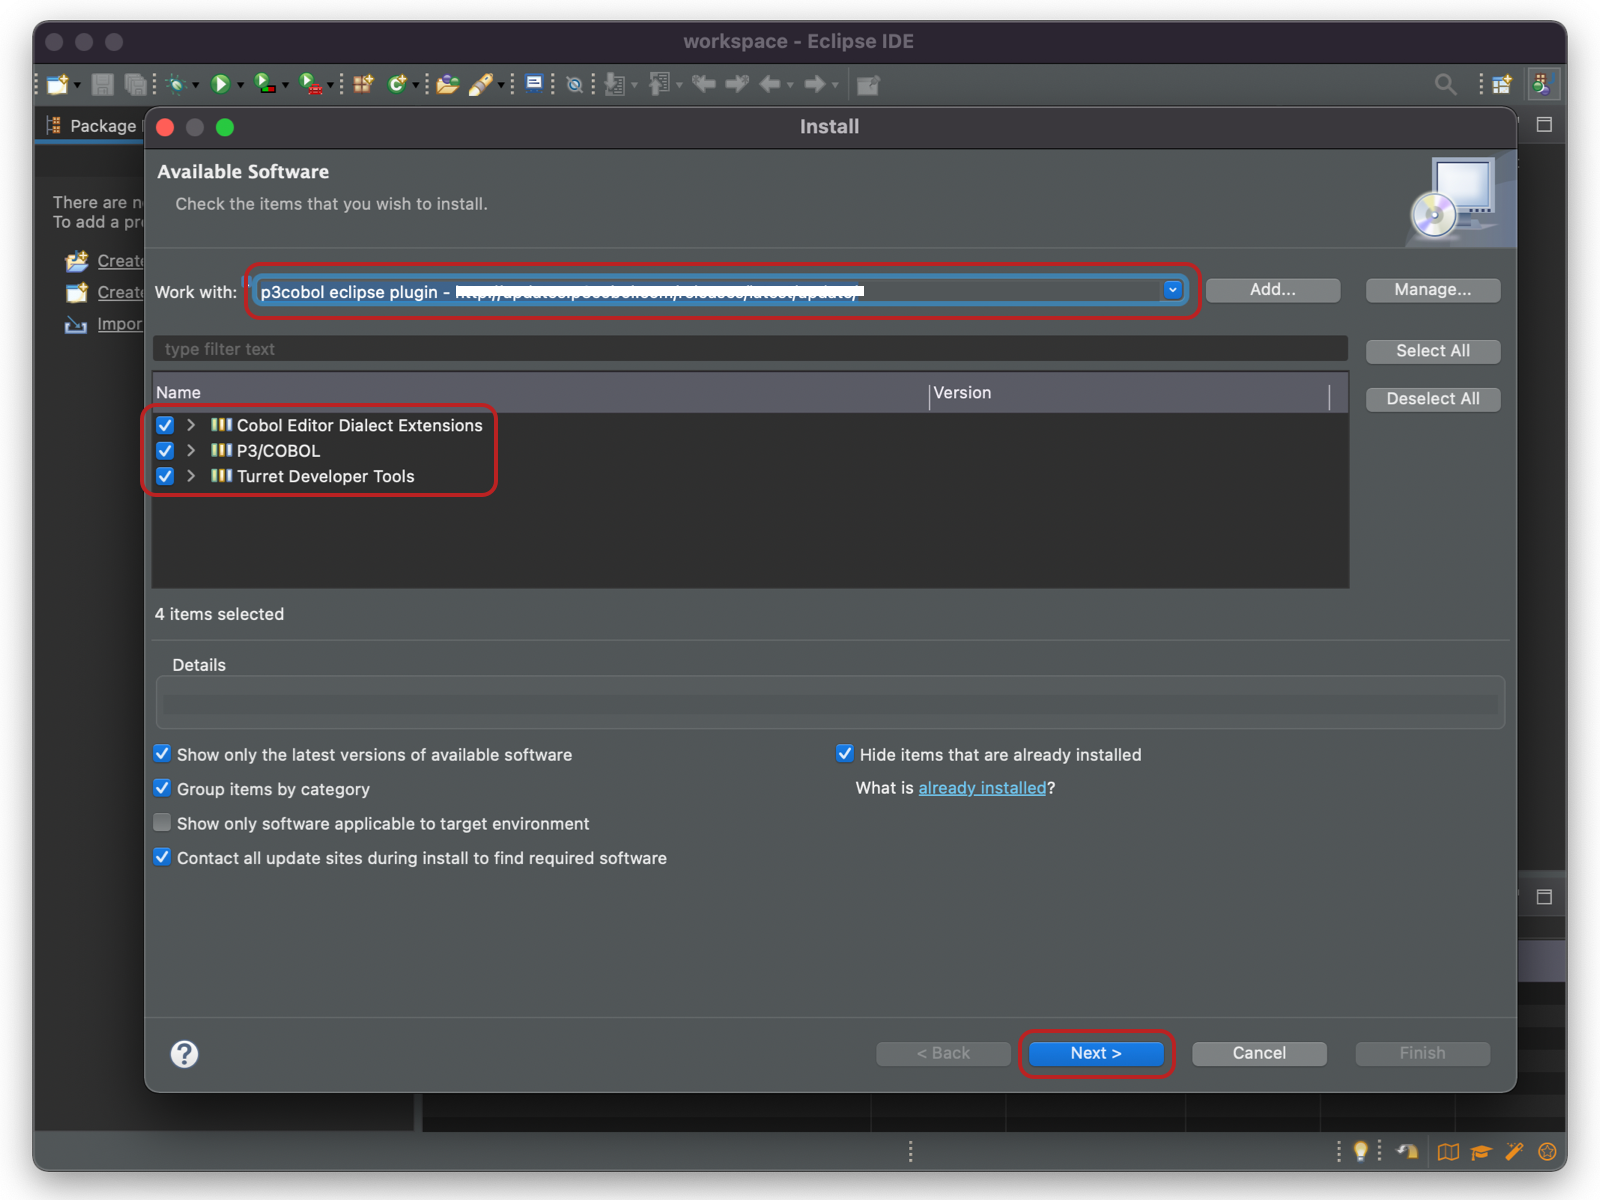Uncheck the P3/COBOL checkbox
Image resolution: width=1600 pixels, height=1200 pixels.
[165, 450]
